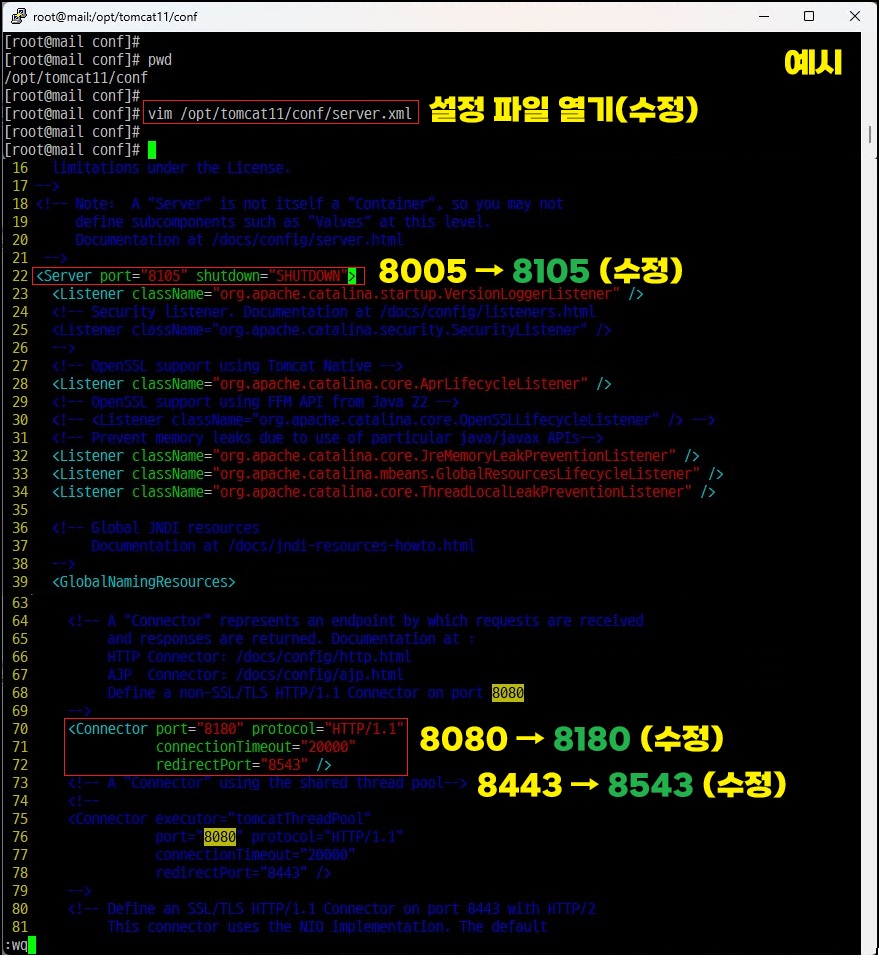Click line number 70 in vim
The height and width of the screenshot is (955, 879).
tap(20, 729)
